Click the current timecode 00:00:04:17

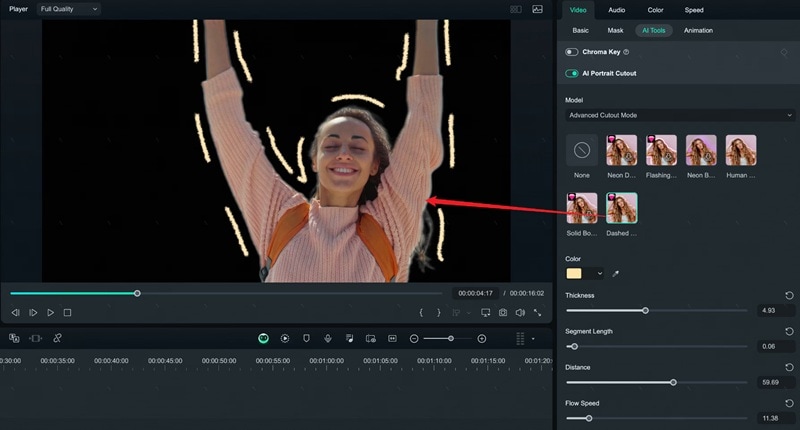point(476,293)
